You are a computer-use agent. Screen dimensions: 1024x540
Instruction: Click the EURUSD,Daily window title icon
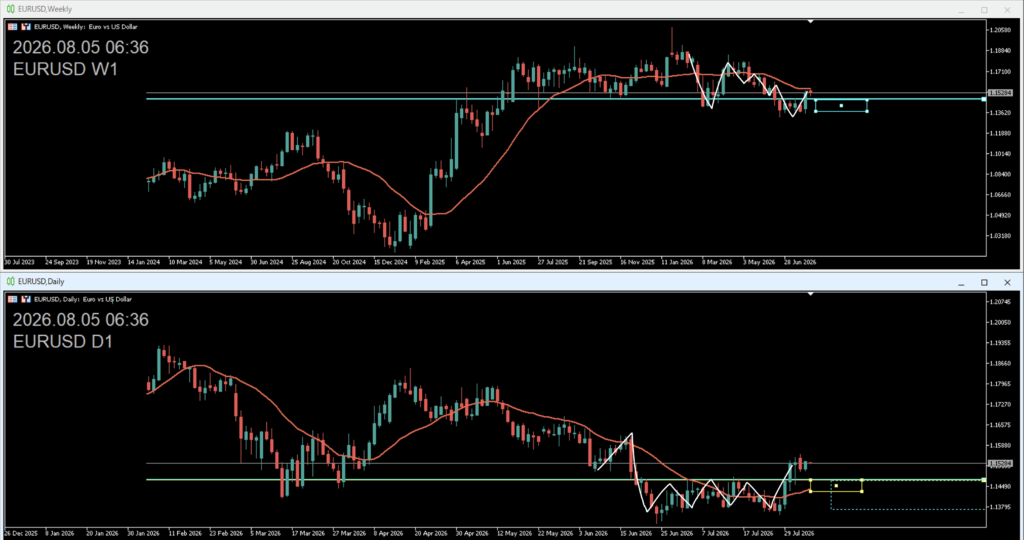click(10, 281)
